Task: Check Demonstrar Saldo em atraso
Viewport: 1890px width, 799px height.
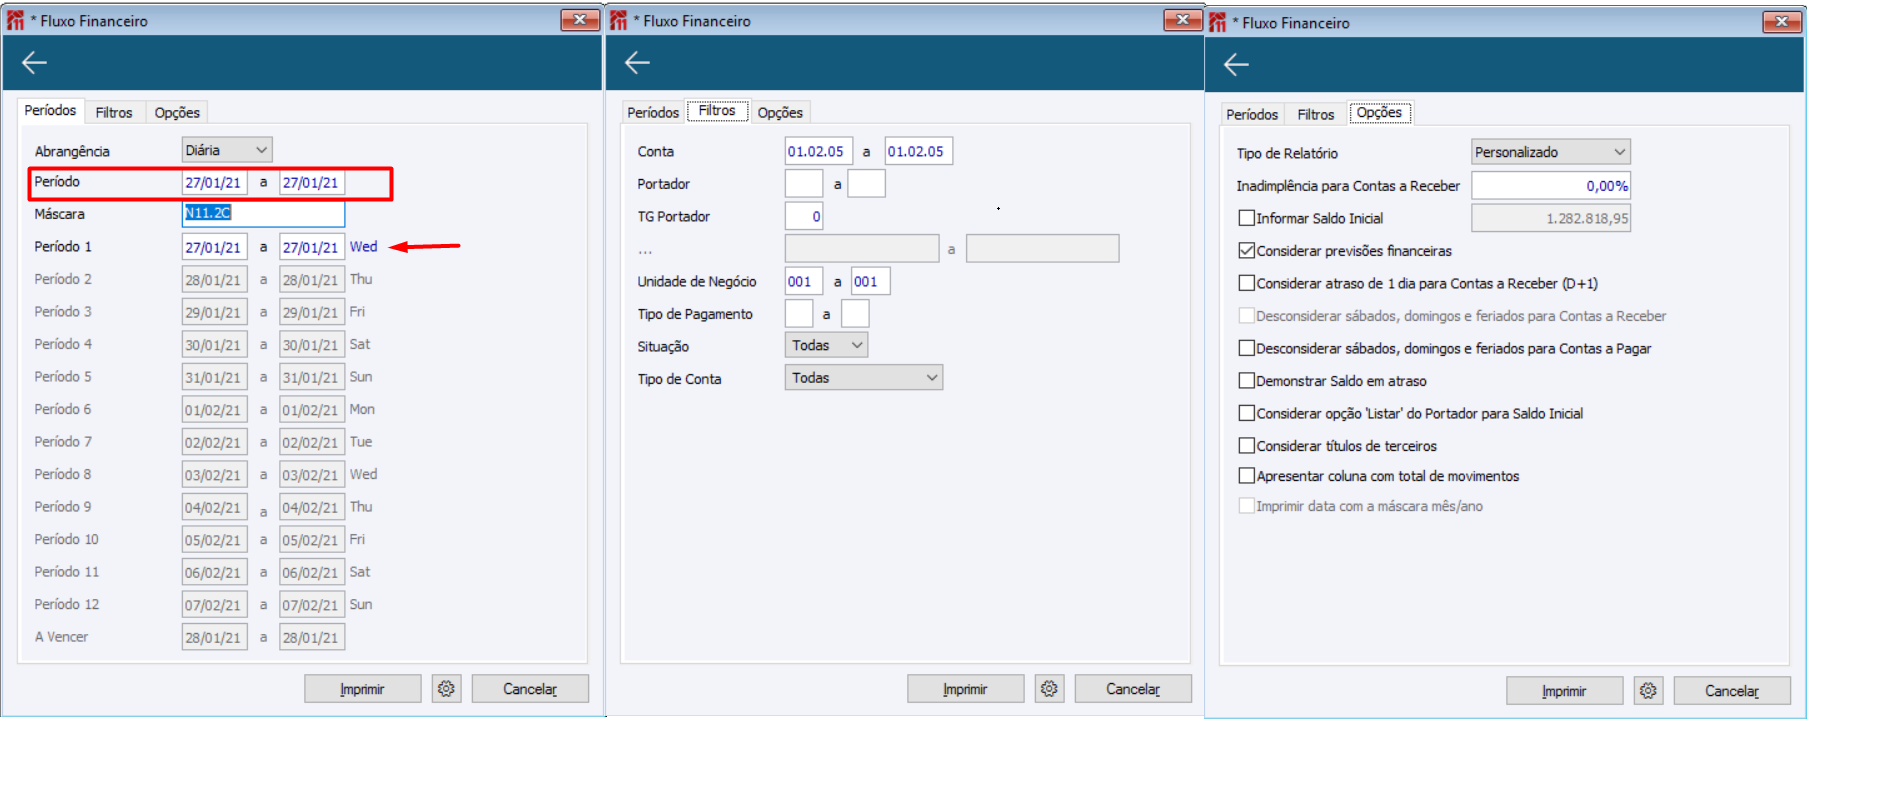Action: click(1246, 381)
